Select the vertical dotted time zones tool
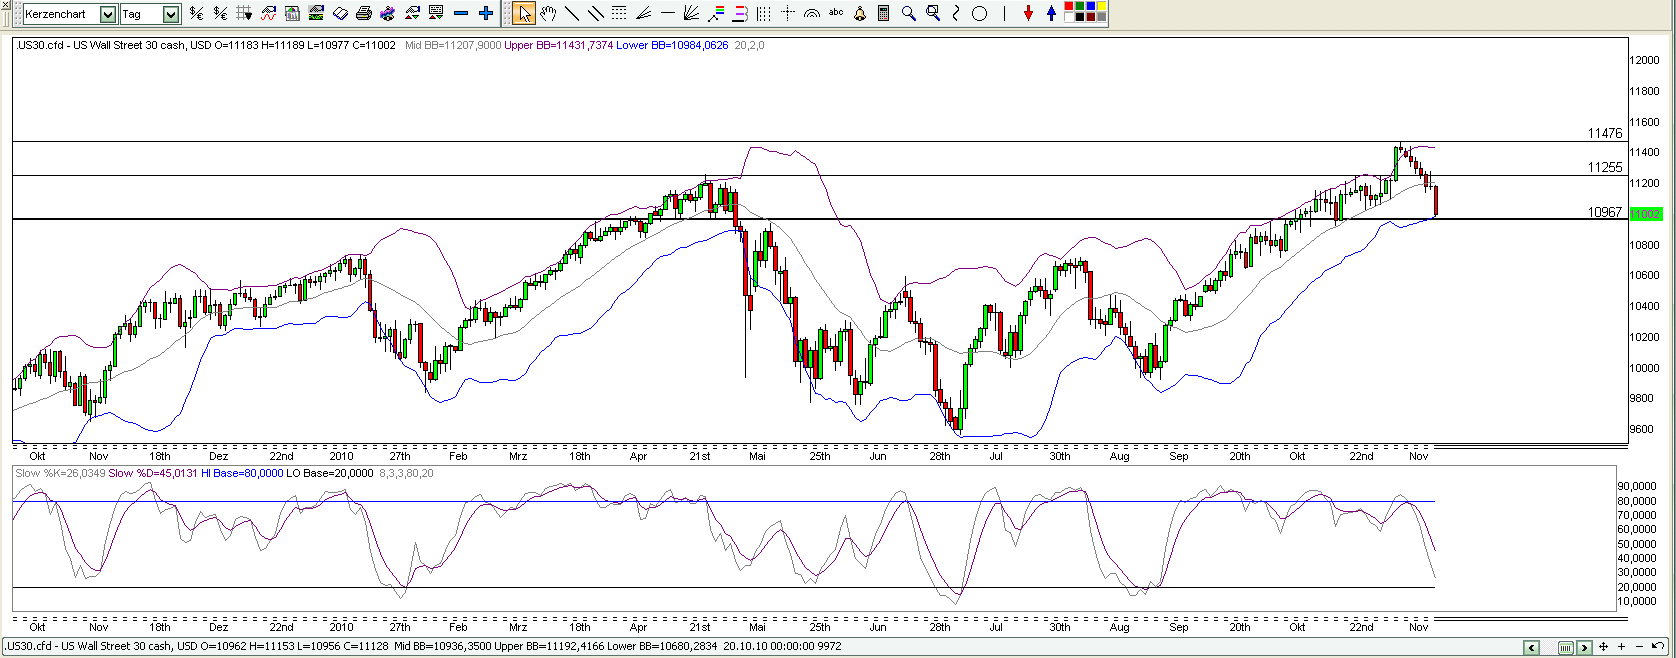Screen dimensions: 1676x658 (x=764, y=13)
